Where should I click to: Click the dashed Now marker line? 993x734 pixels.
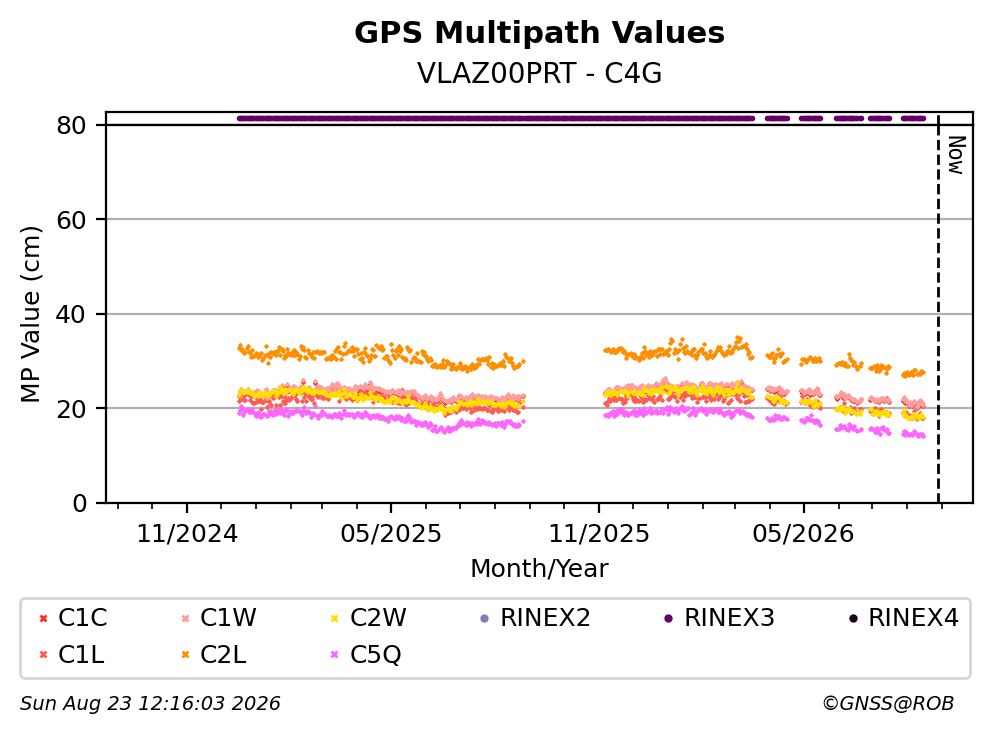coord(938,308)
